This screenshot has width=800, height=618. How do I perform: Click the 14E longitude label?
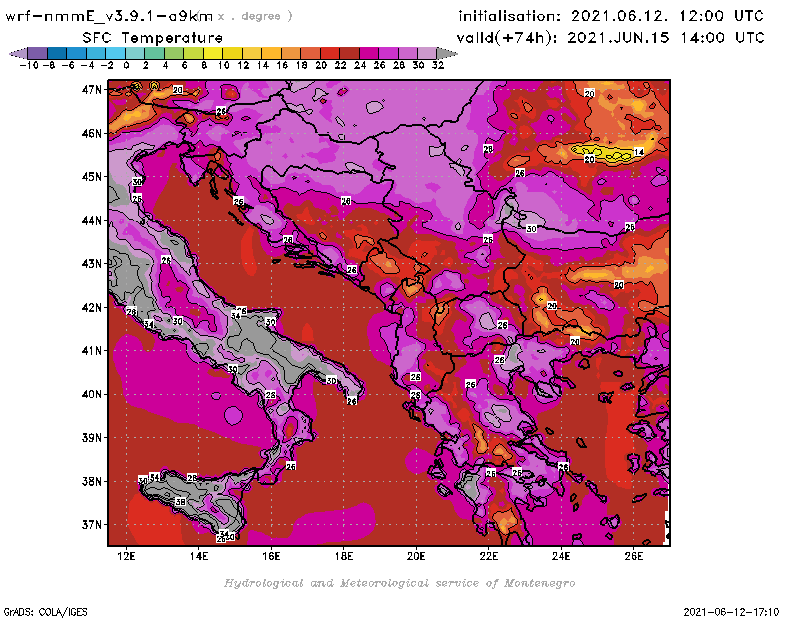pos(198,556)
